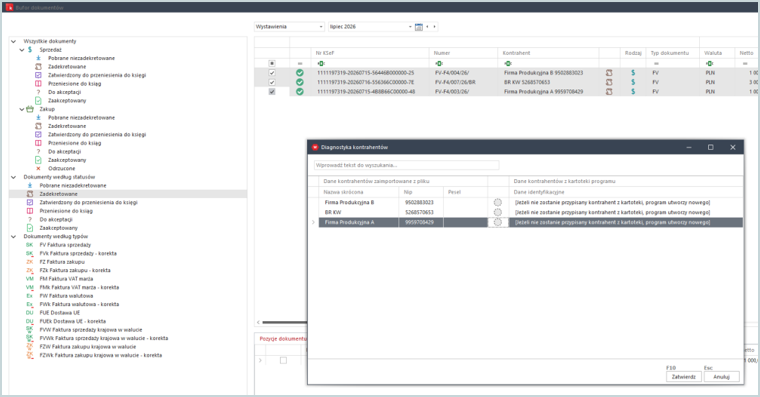Click the filter icon under the Kontrahent column
Image resolution: width=760 pixels, height=397 pixels.
(x=507, y=64)
